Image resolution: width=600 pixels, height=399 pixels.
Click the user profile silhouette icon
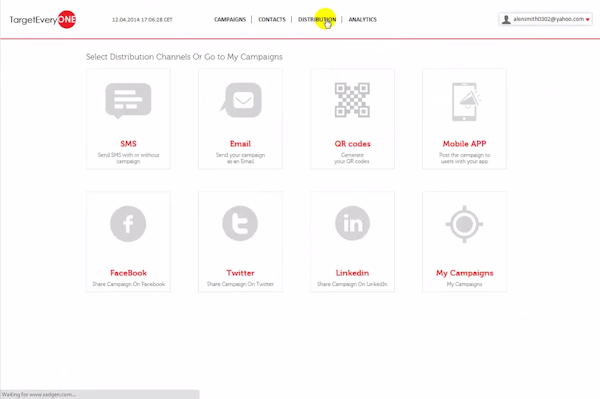(x=506, y=20)
